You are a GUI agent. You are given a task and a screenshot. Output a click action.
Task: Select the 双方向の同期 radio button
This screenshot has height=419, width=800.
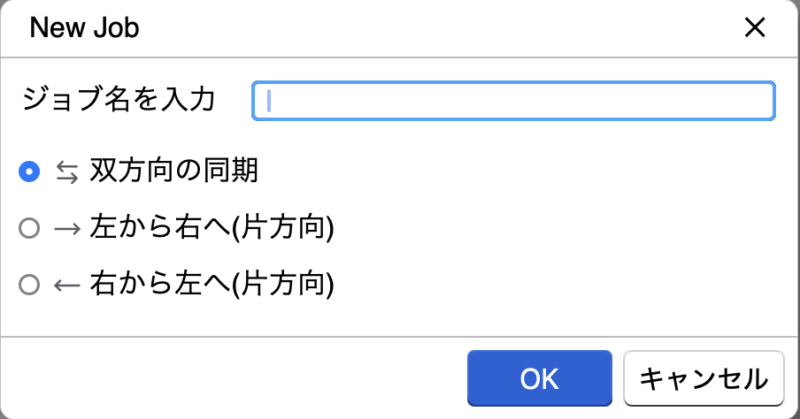[29, 173]
